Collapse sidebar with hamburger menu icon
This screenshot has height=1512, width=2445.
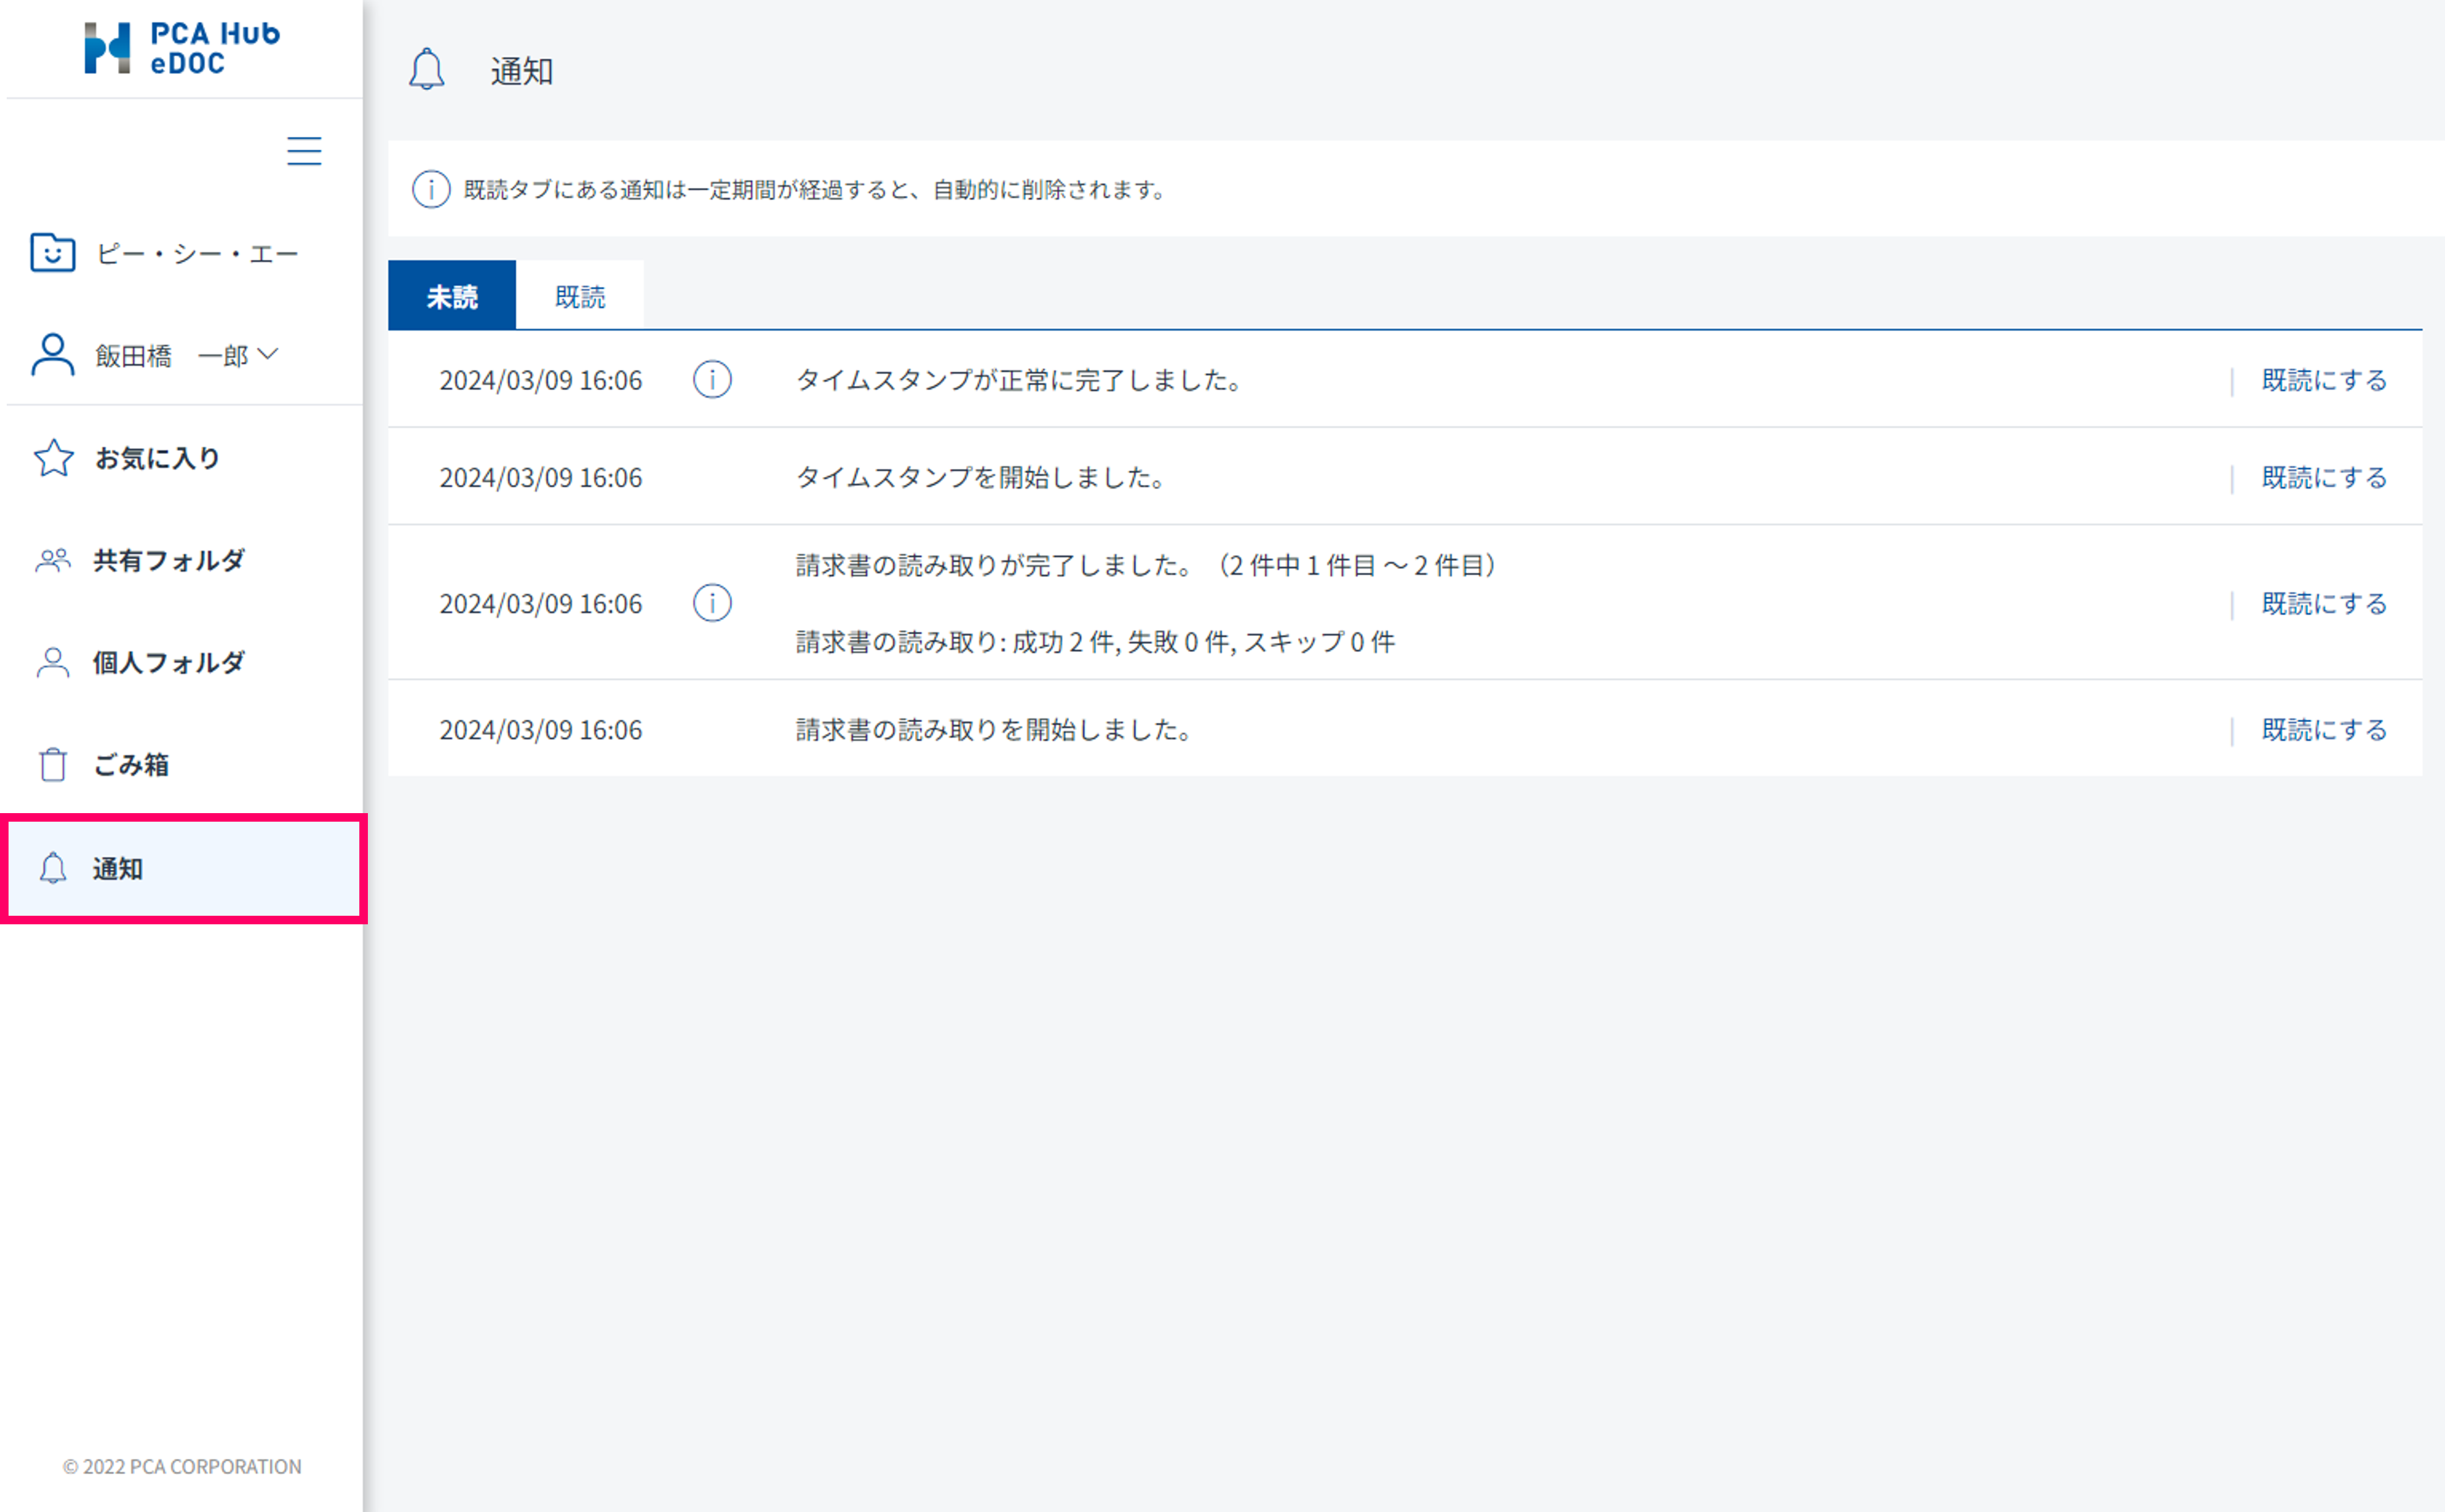click(x=304, y=151)
